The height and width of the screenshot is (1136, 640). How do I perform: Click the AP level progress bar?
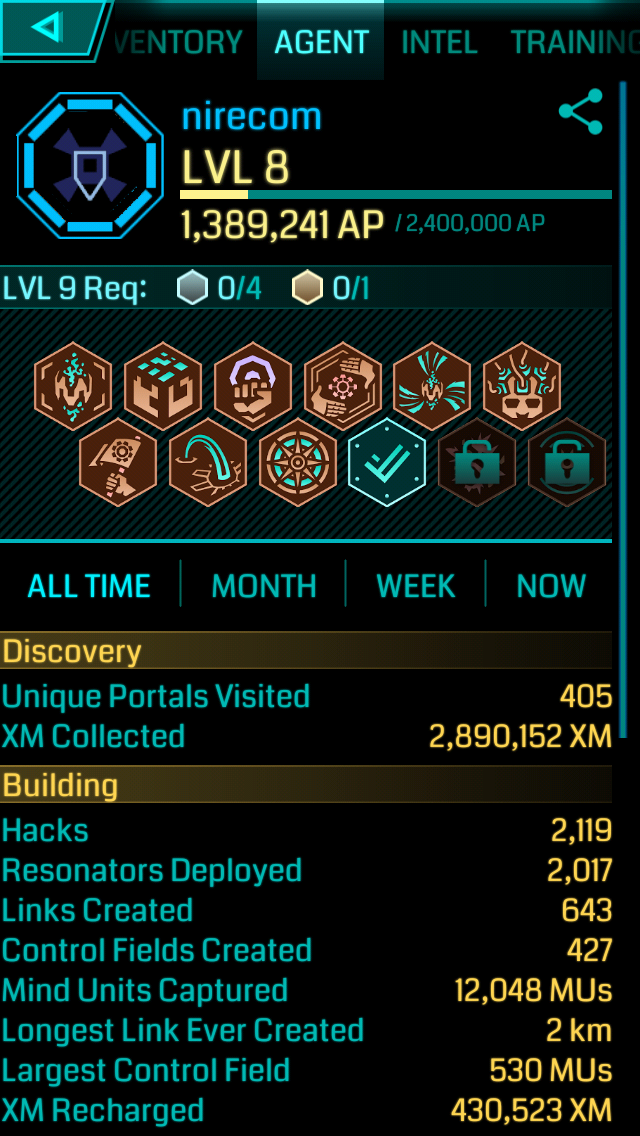(396, 194)
